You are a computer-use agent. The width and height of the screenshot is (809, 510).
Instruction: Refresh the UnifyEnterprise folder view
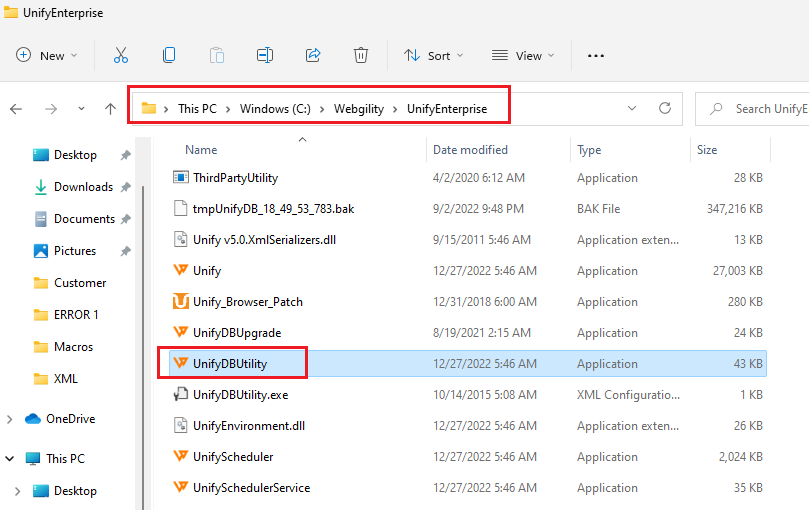pos(665,108)
